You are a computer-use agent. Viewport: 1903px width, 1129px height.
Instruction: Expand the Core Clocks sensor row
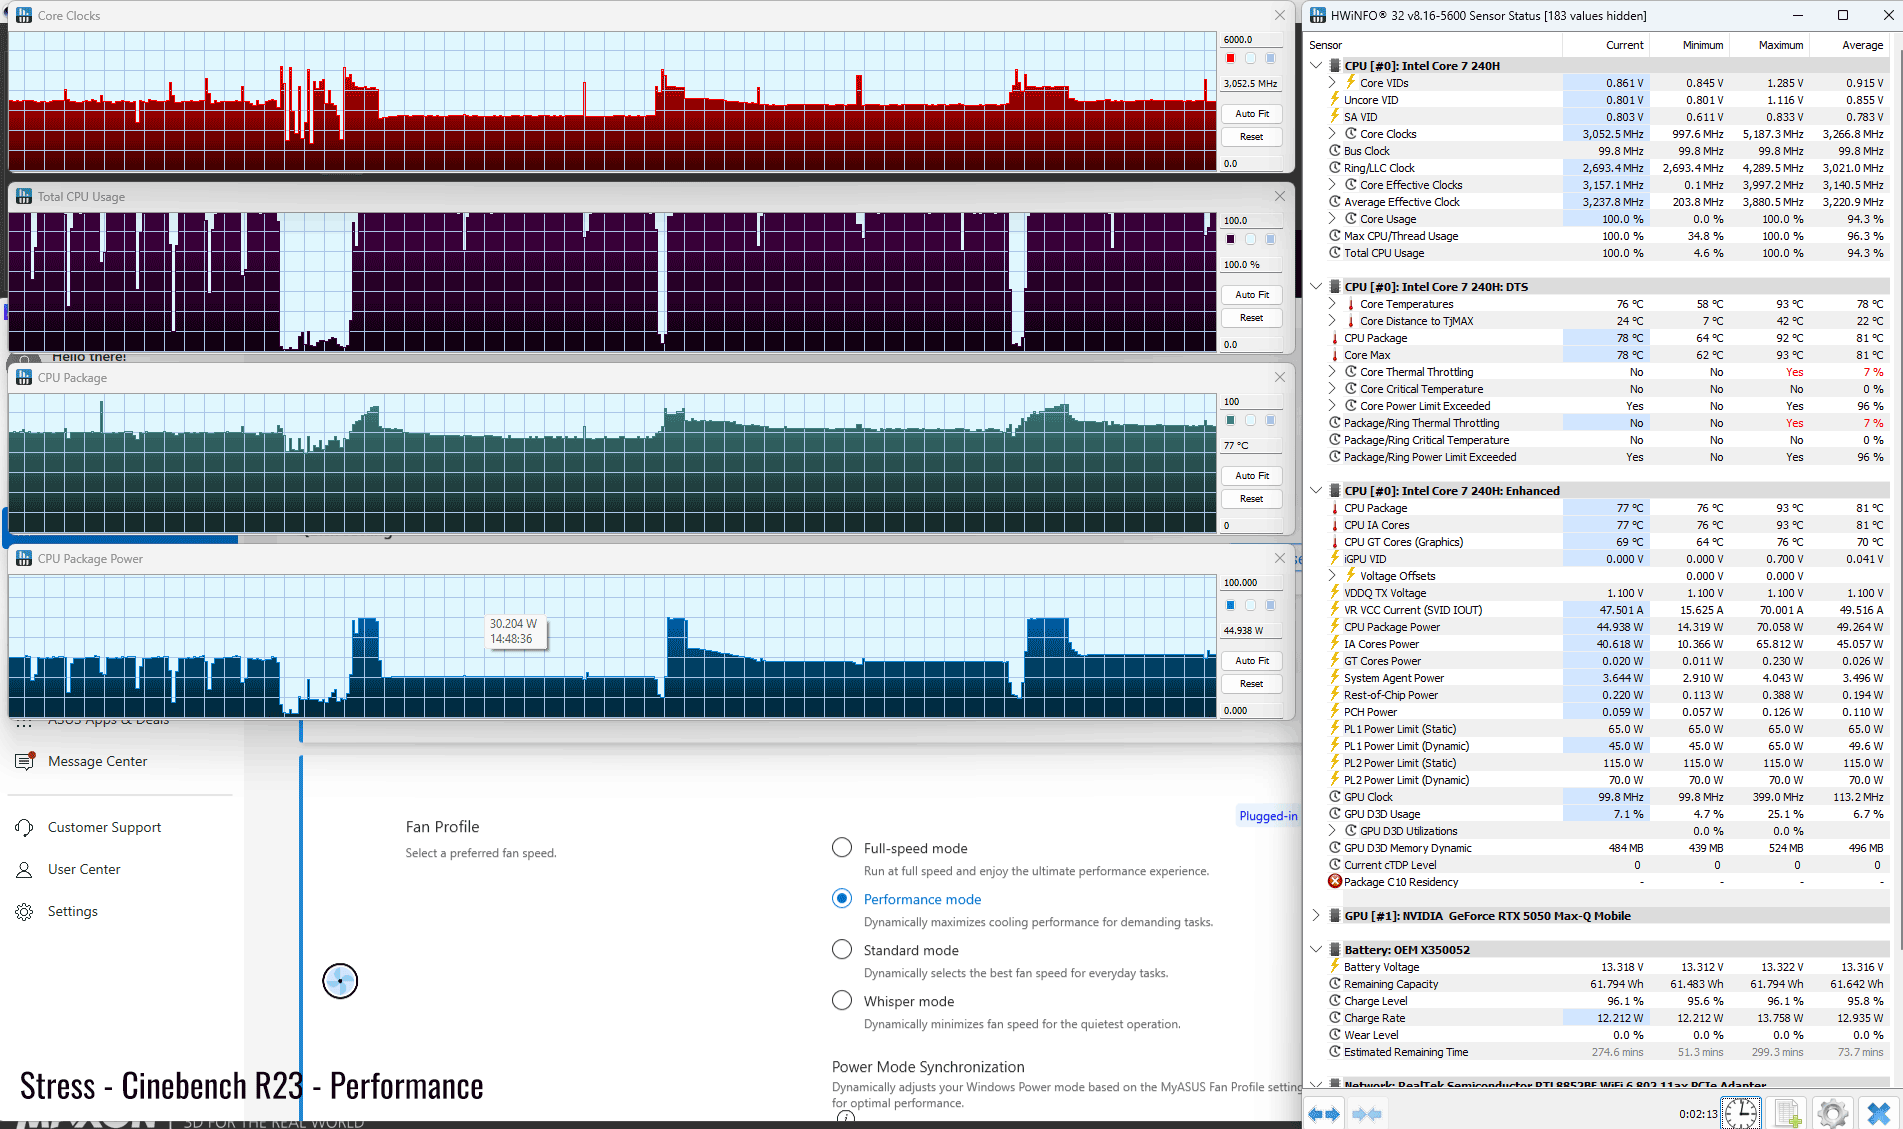point(1332,134)
